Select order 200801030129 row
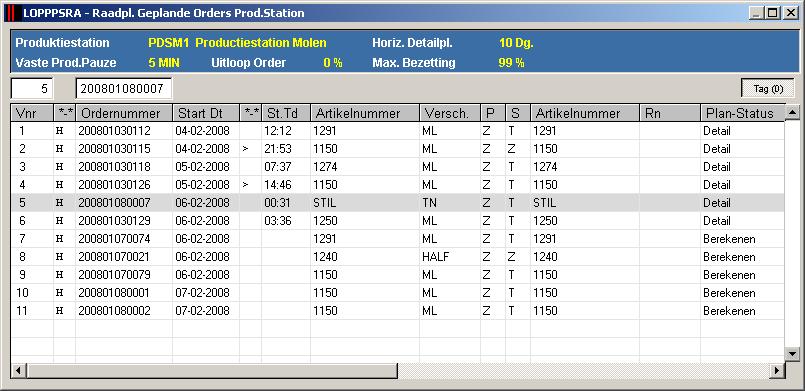This screenshot has width=805, height=391. (397, 221)
